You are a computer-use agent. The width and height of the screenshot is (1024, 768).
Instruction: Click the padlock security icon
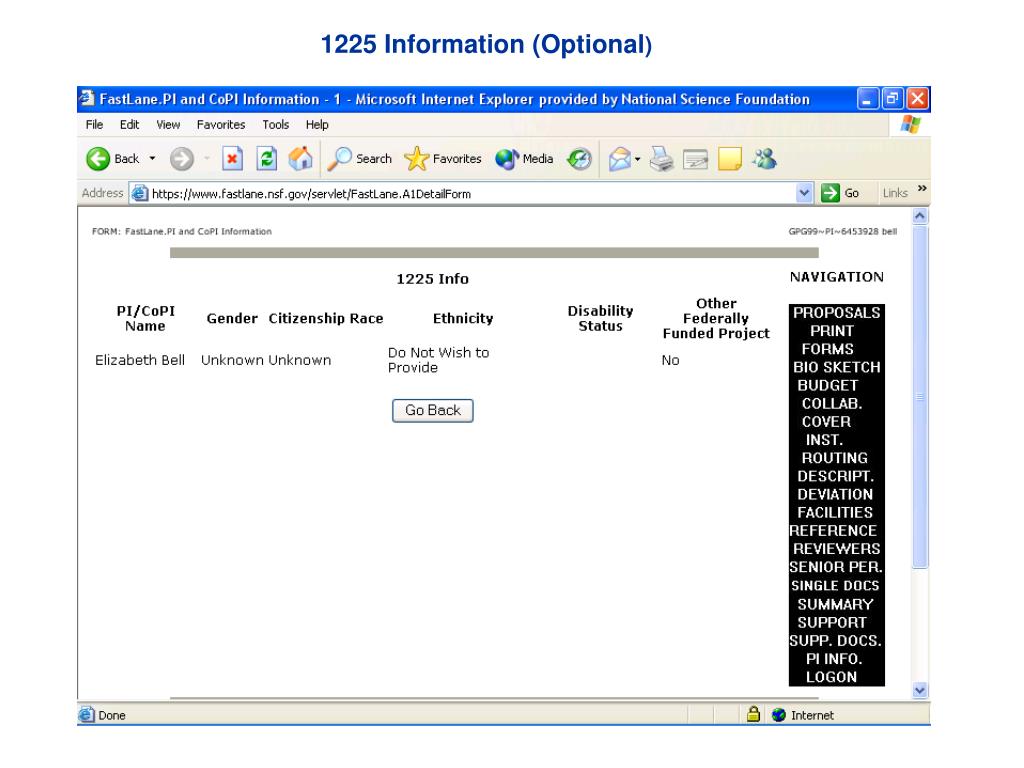[753, 714]
